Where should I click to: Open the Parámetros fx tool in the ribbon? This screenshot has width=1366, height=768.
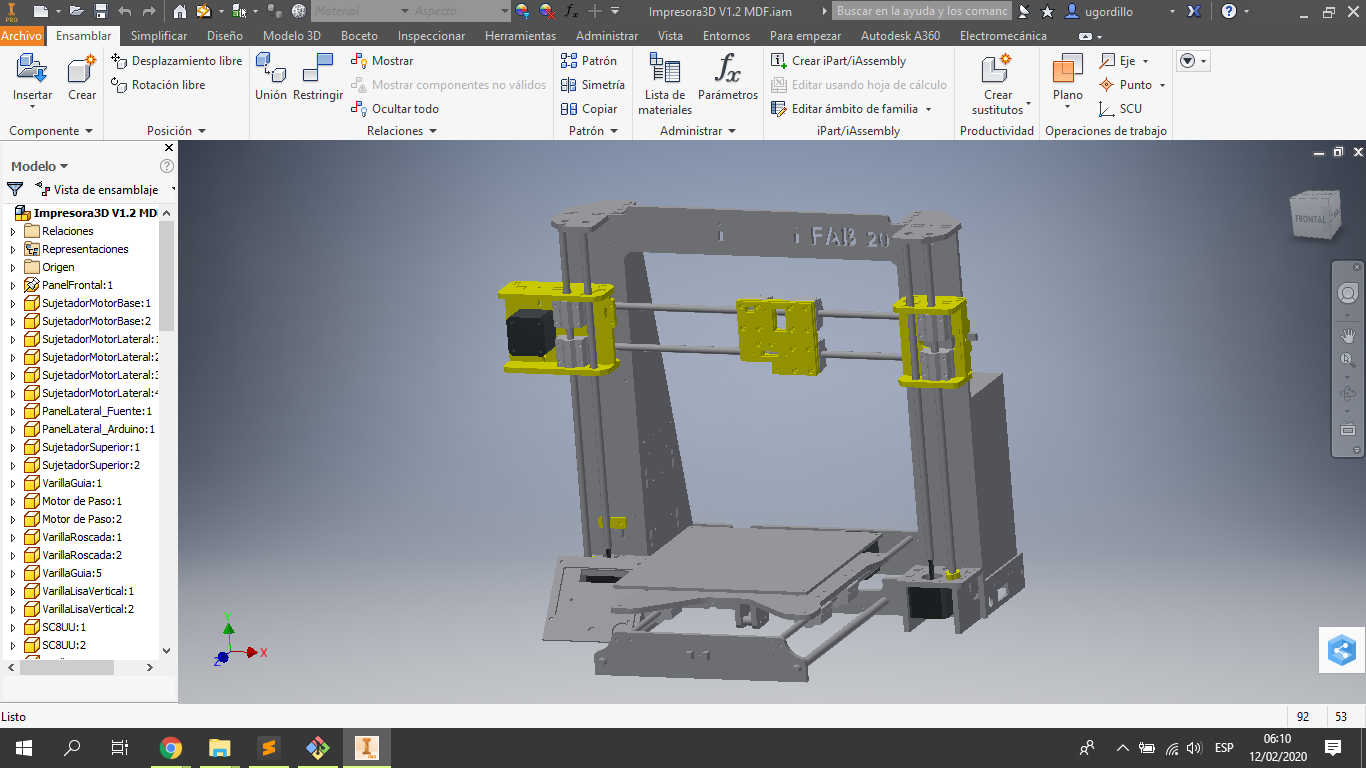point(728,76)
